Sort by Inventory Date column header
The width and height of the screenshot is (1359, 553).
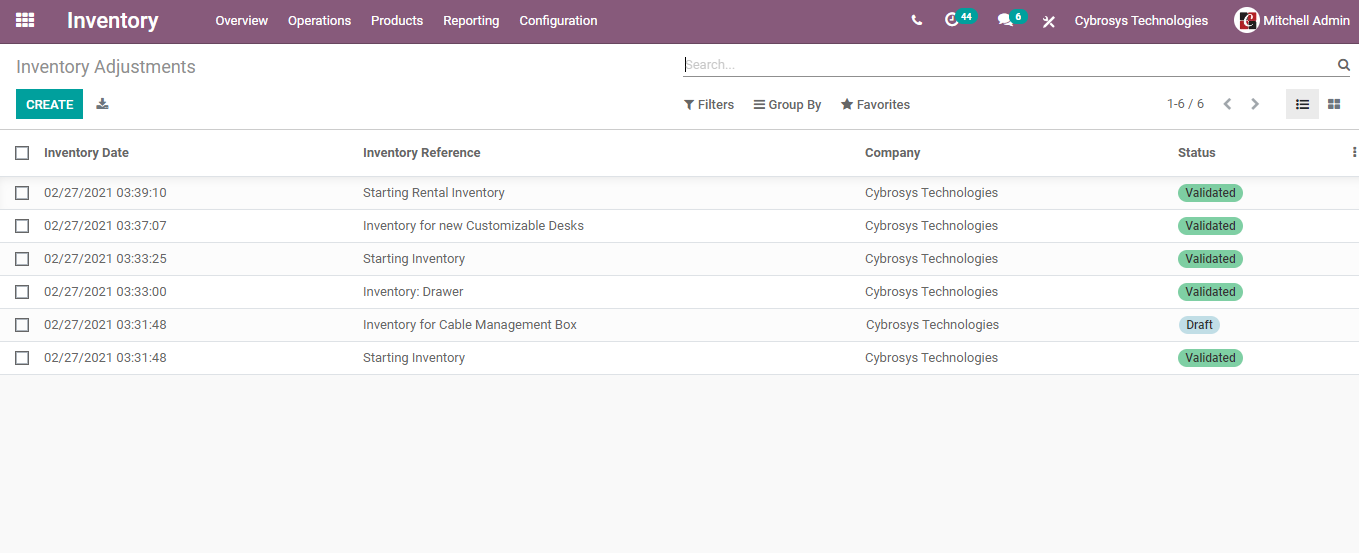(x=86, y=153)
